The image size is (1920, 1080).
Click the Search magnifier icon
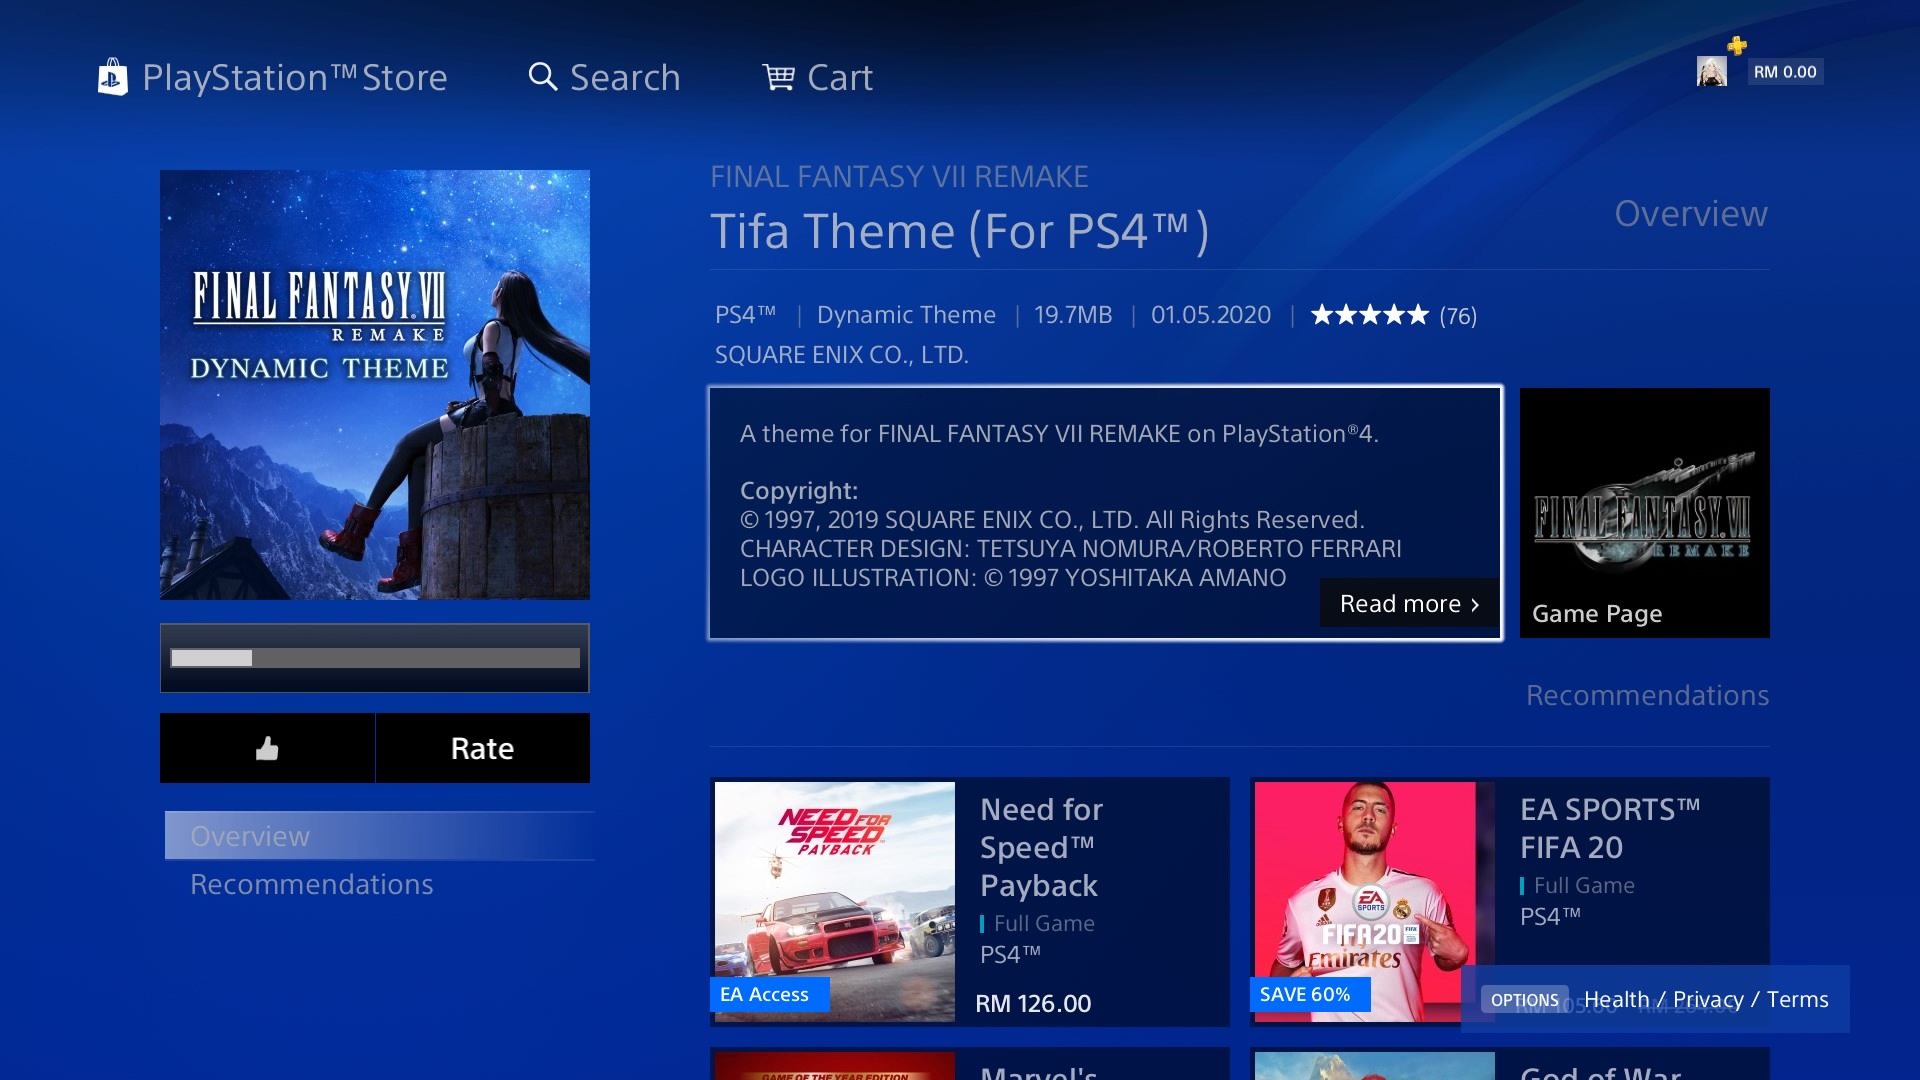542,77
